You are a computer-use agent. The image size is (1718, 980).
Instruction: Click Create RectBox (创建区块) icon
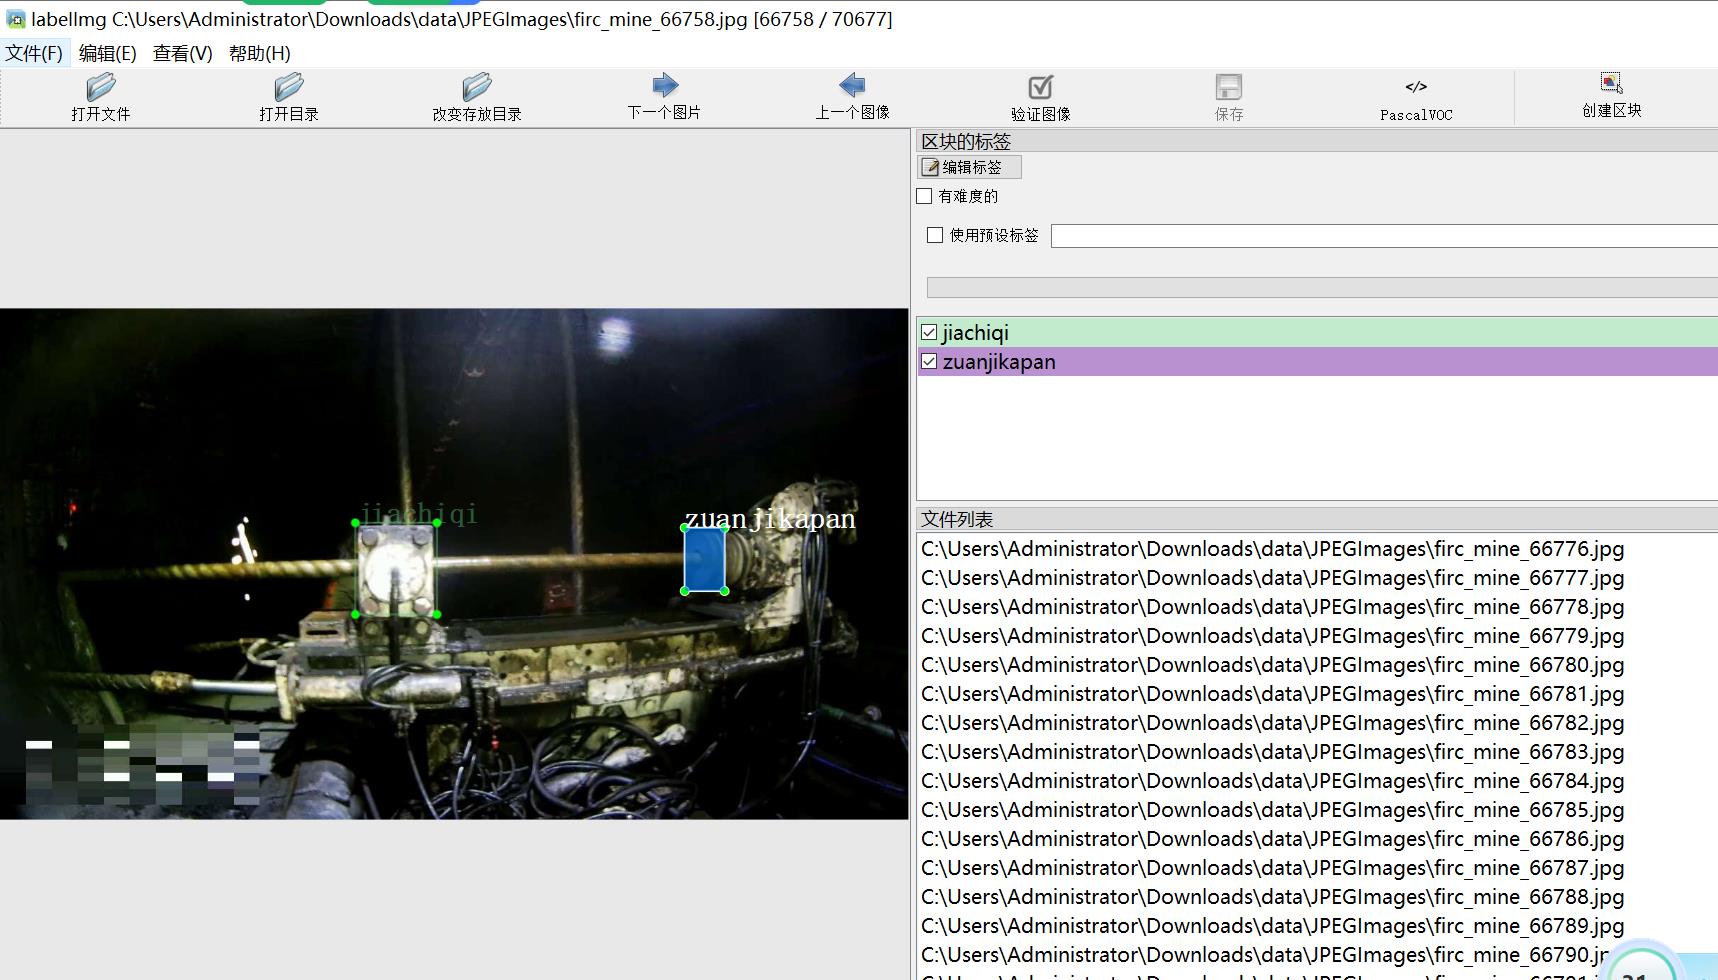pyautogui.click(x=1611, y=83)
